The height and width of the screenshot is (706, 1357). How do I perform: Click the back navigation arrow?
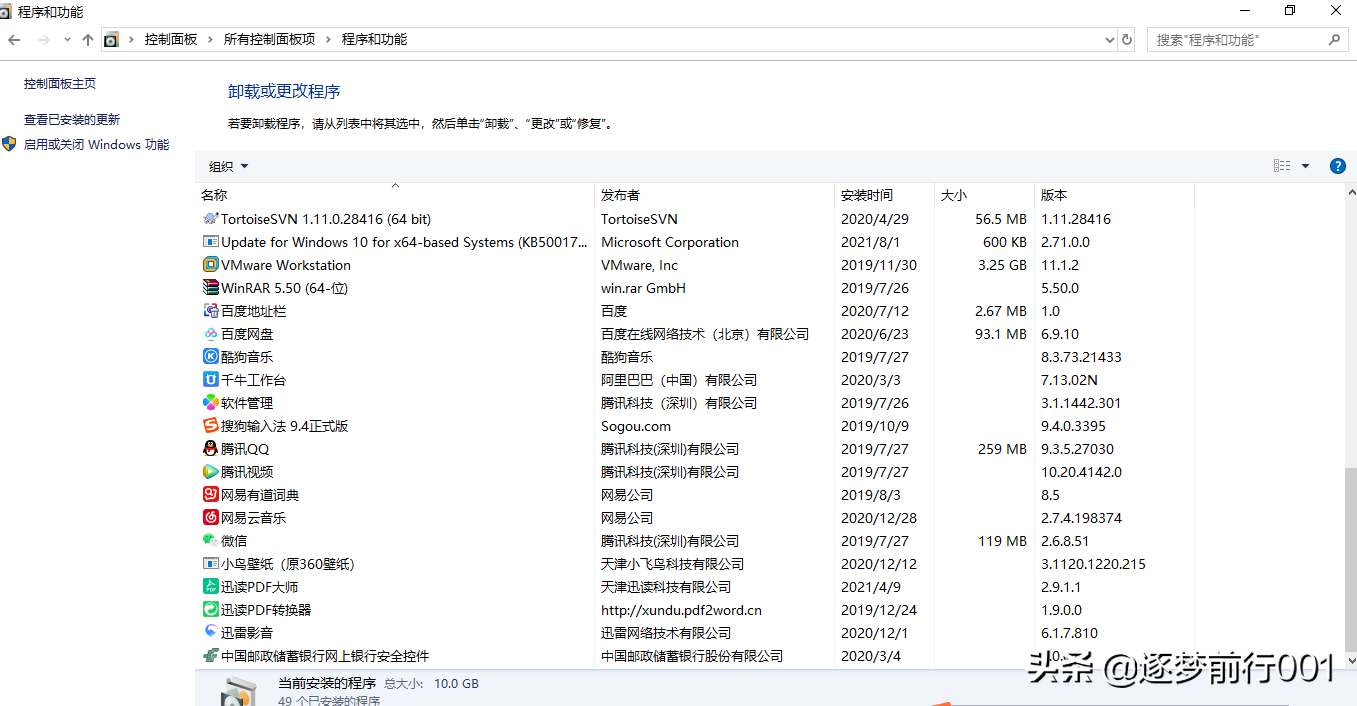14,40
